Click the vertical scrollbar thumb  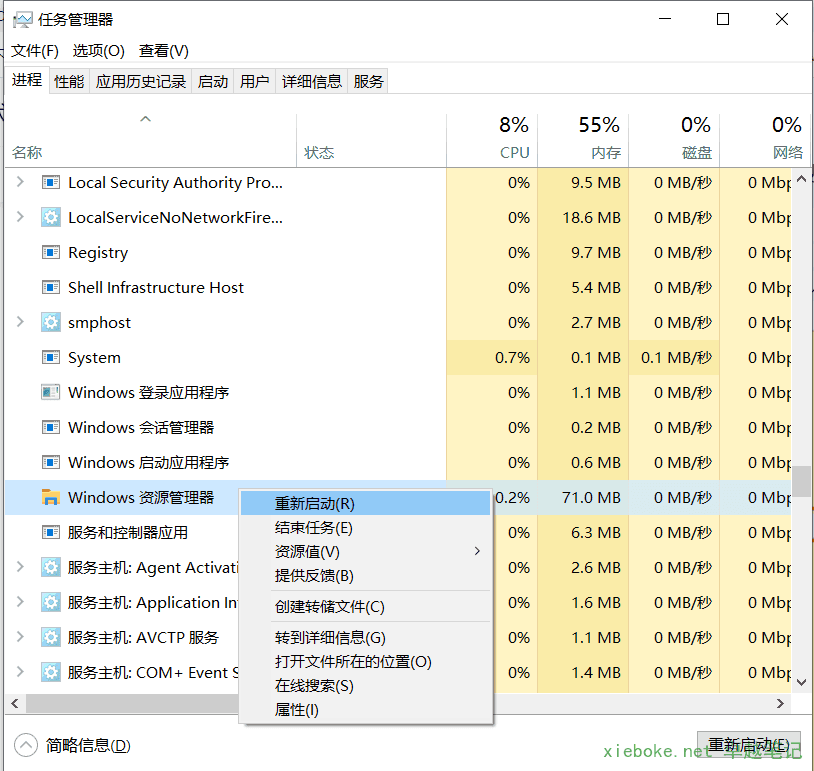click(801, 480)
